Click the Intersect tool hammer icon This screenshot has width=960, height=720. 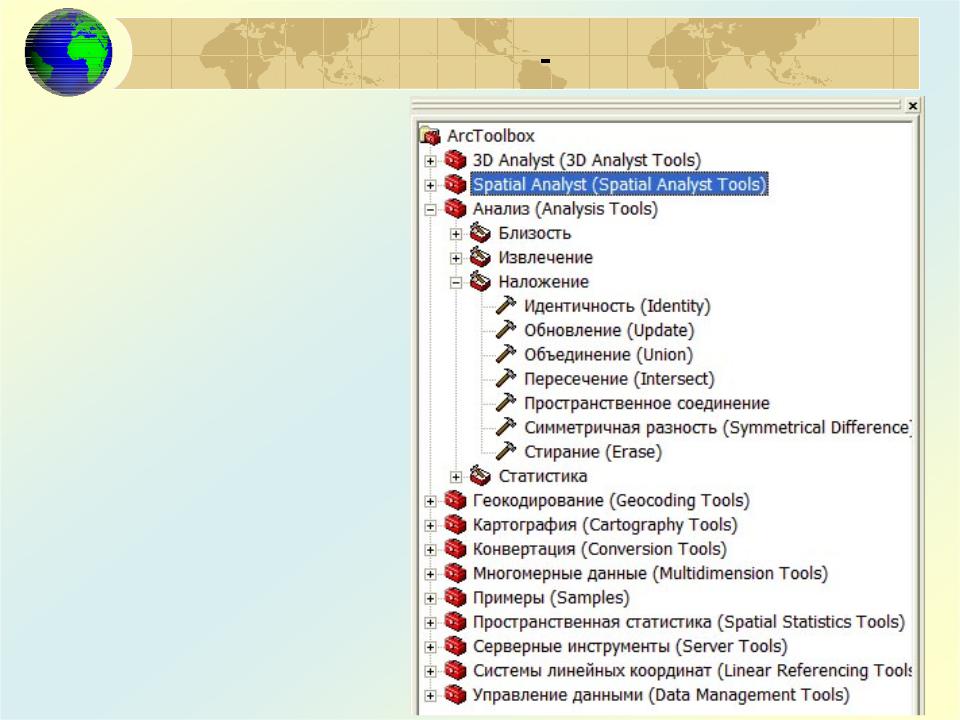coord(506,378)
